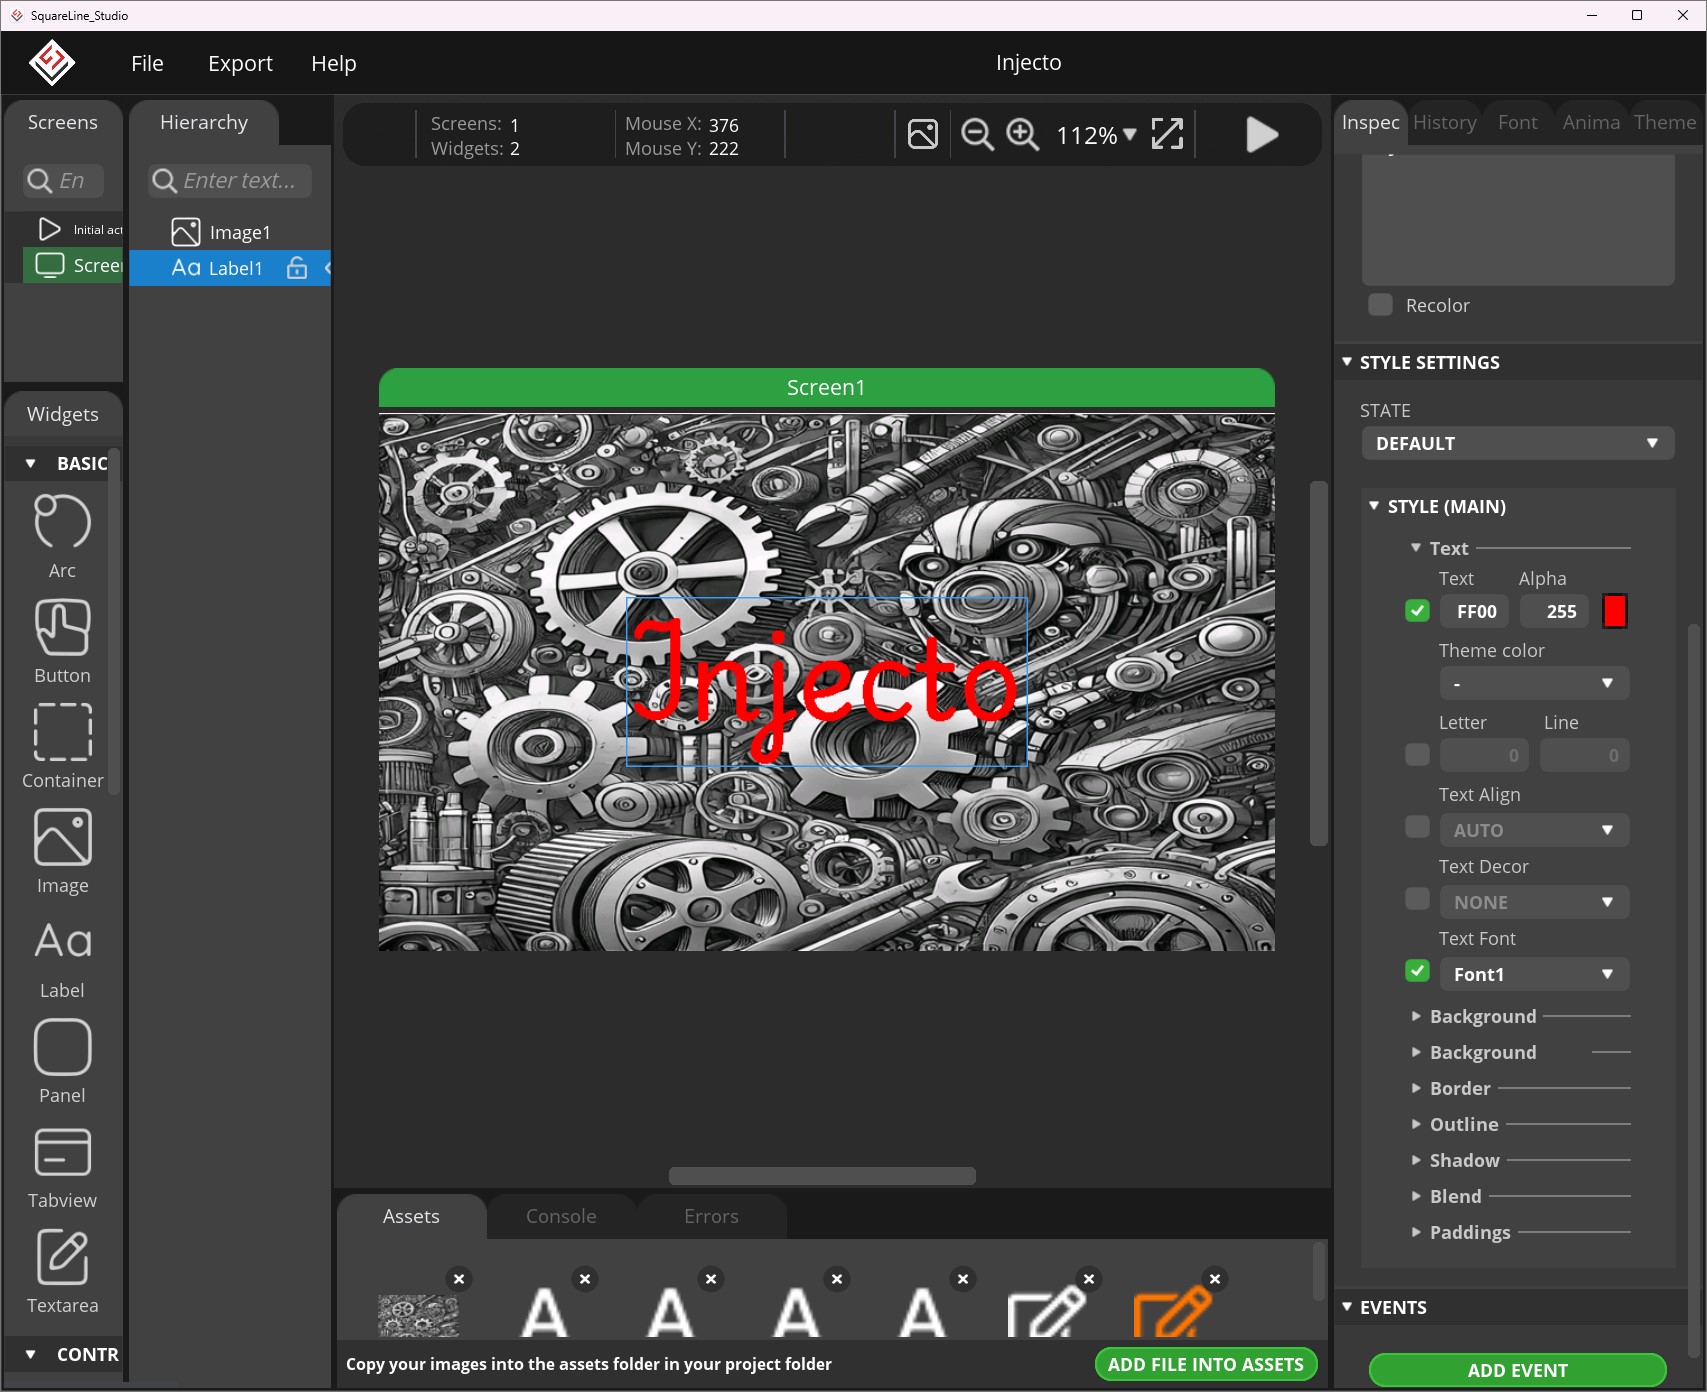The image size is (1707, 1392).
Task: Select the Tabview widget
Action: [x=62, y=1167]
